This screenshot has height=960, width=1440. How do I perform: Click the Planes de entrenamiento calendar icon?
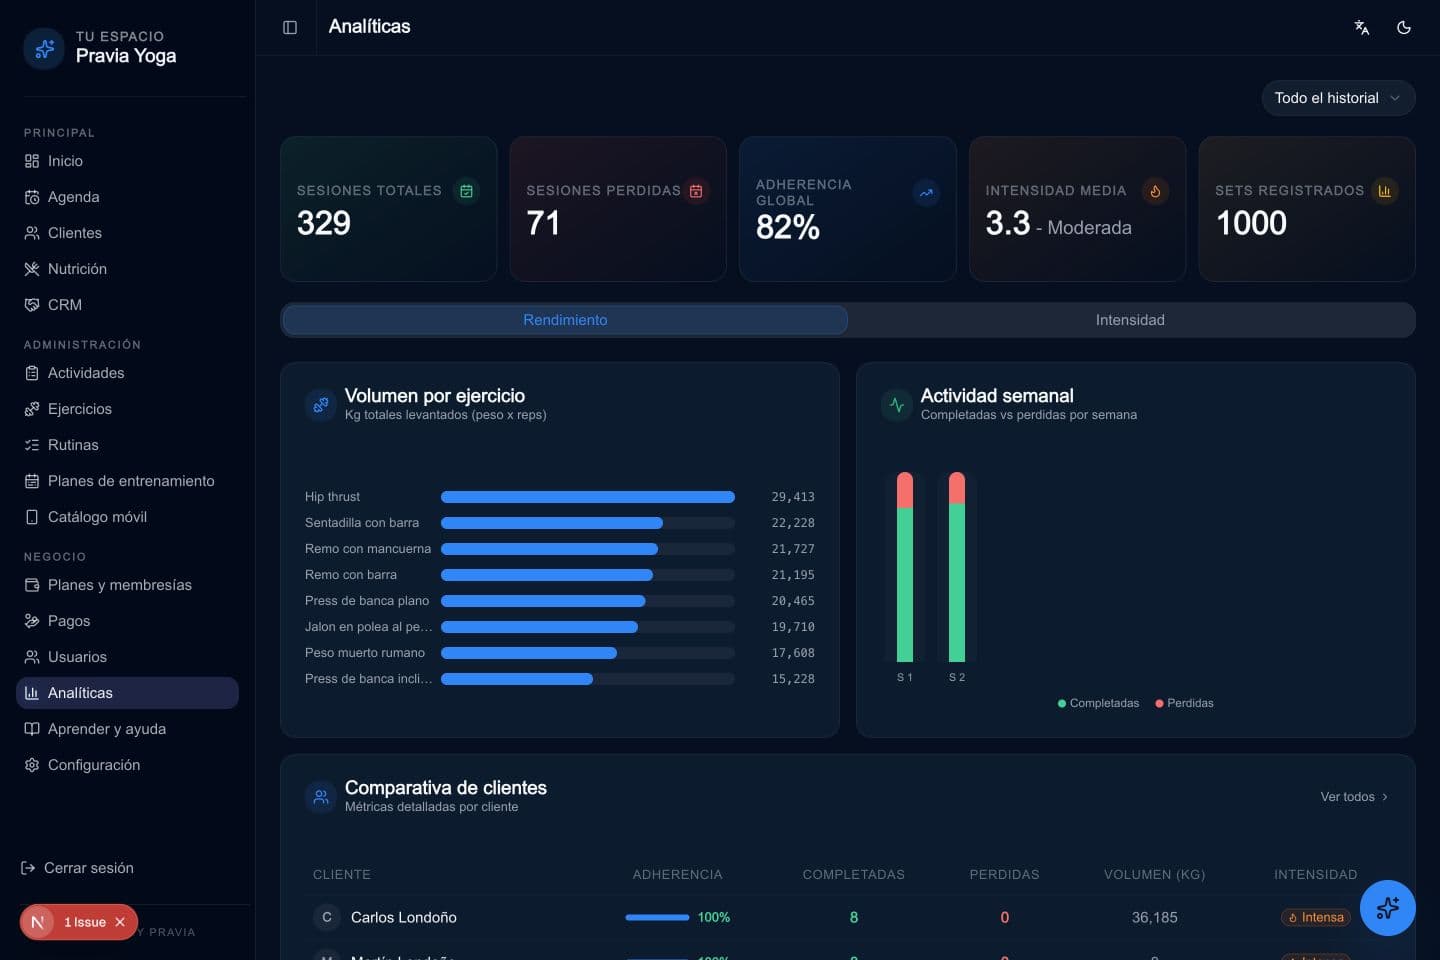32,481
